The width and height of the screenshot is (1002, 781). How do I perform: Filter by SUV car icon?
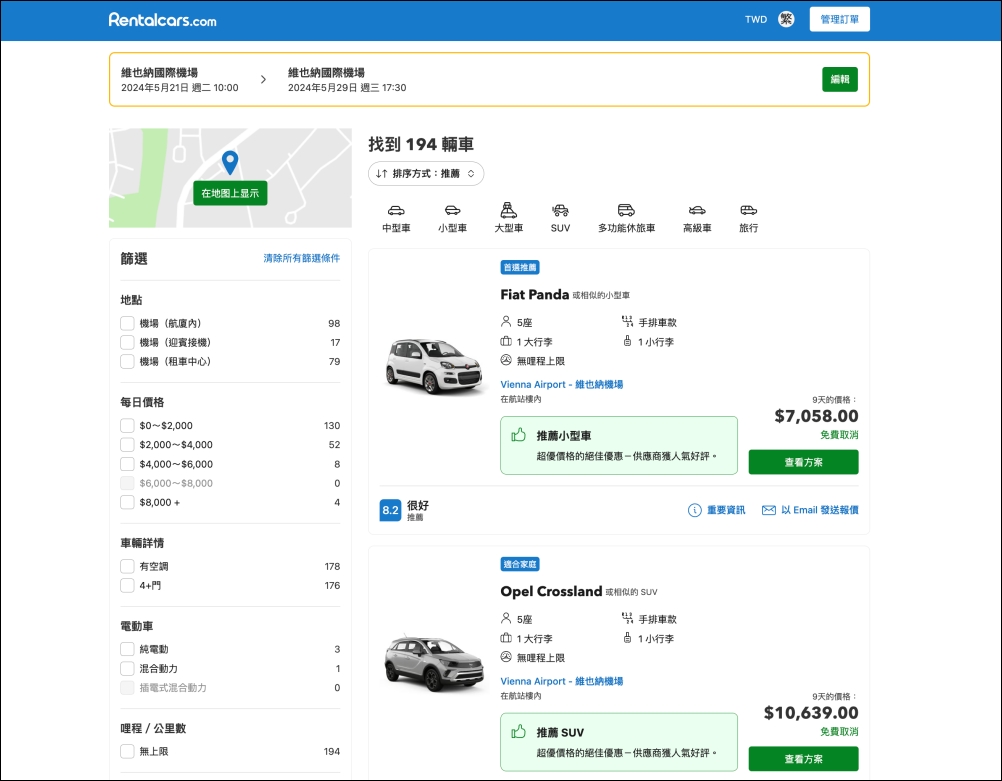coord(560,210)
